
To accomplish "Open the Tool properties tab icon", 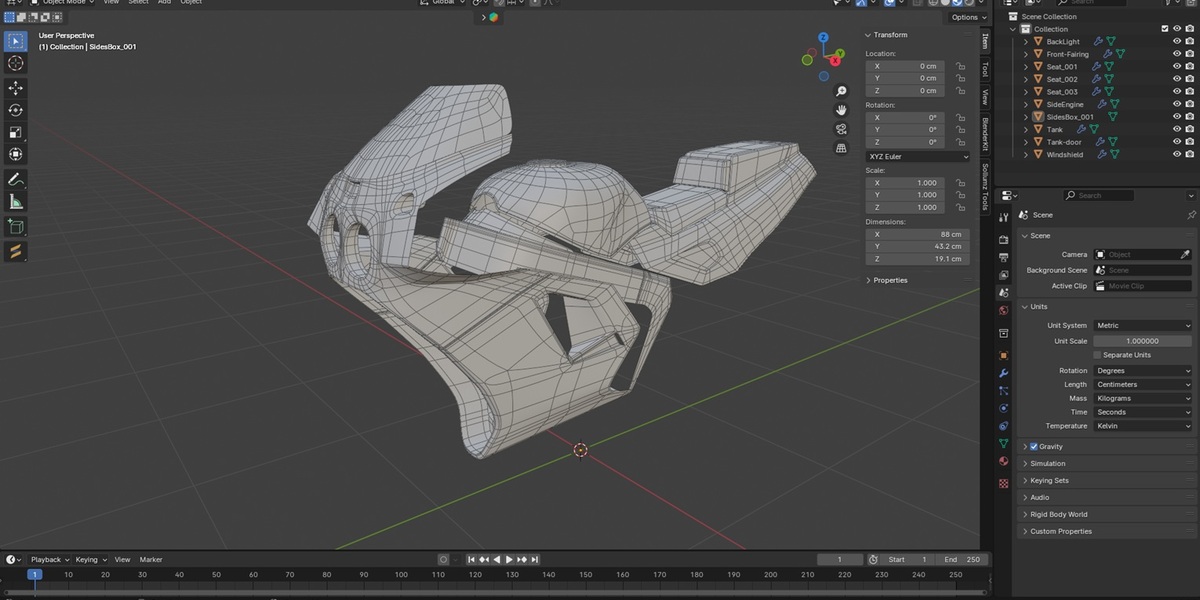I will pos(1004,217).
